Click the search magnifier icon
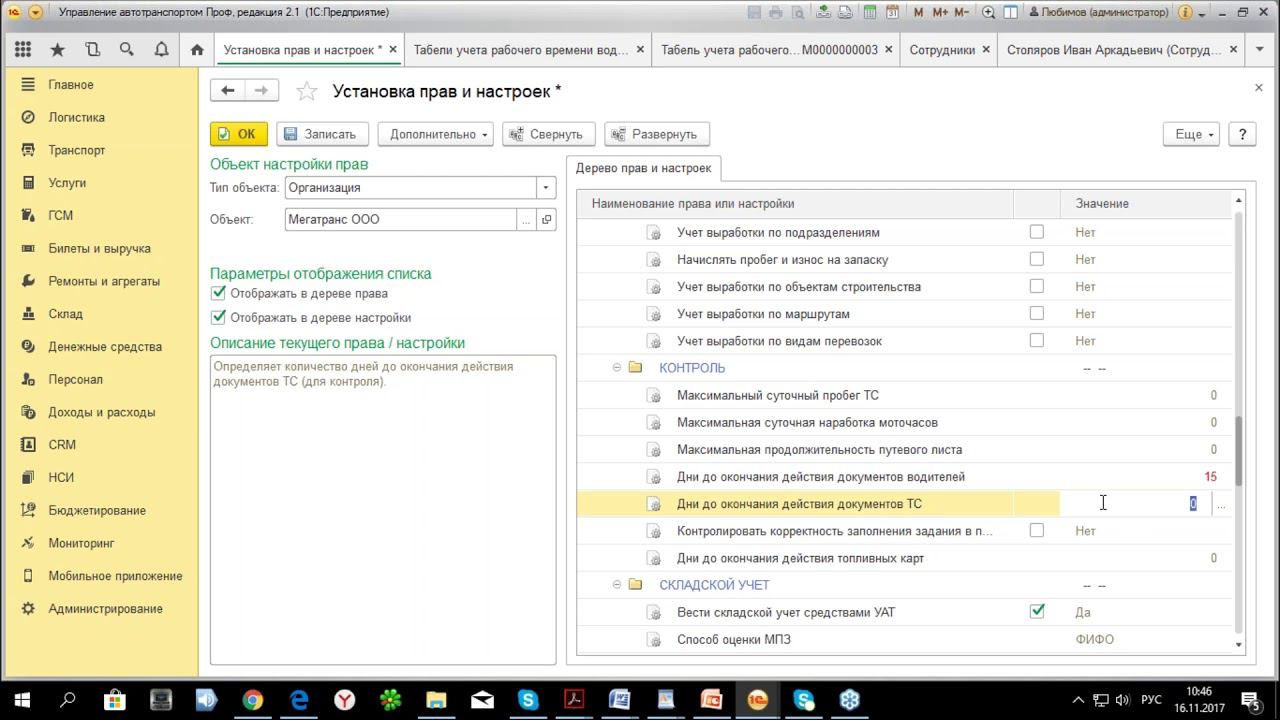This screenshot has height=720, width=1280. coord(126,50)
